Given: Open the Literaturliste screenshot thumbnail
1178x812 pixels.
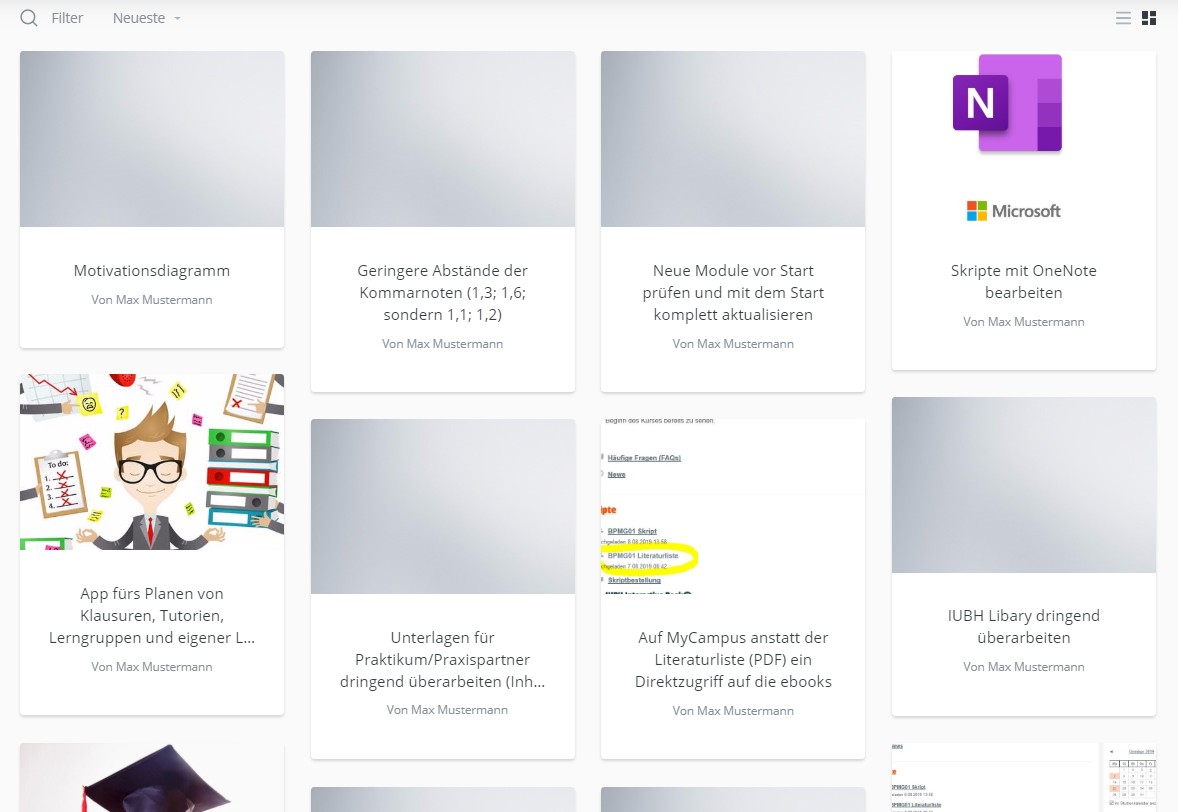Looking at the screenshot, I should 733,506.
